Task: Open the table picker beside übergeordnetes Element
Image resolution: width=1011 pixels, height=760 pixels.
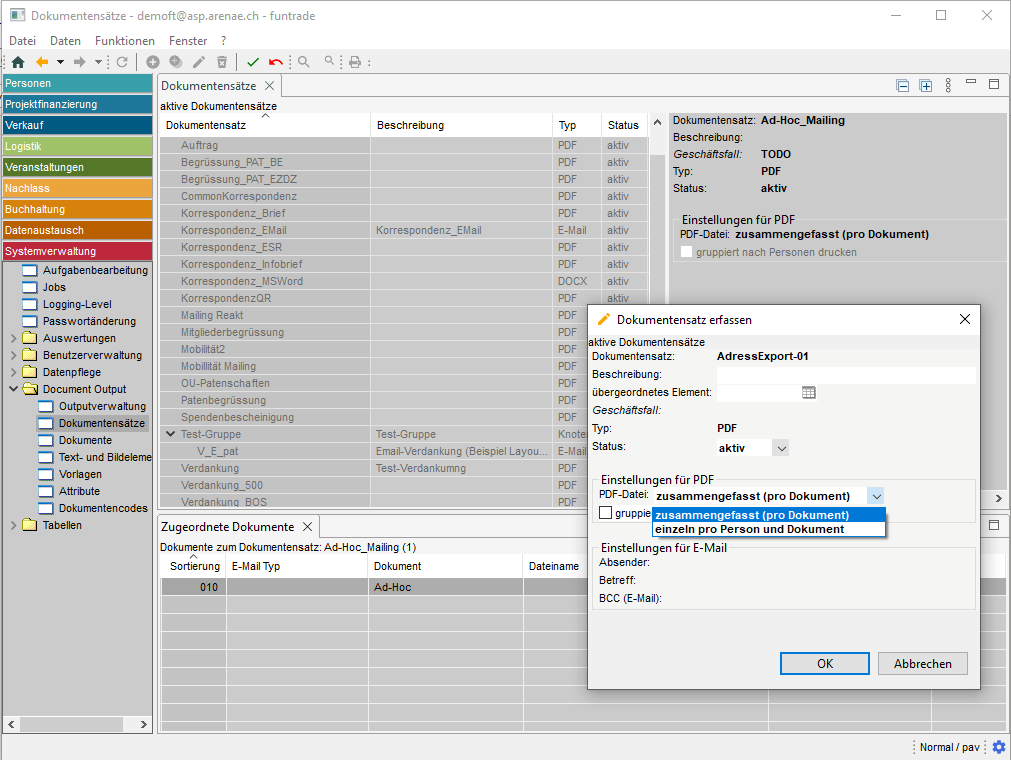Action: (809, 393)
